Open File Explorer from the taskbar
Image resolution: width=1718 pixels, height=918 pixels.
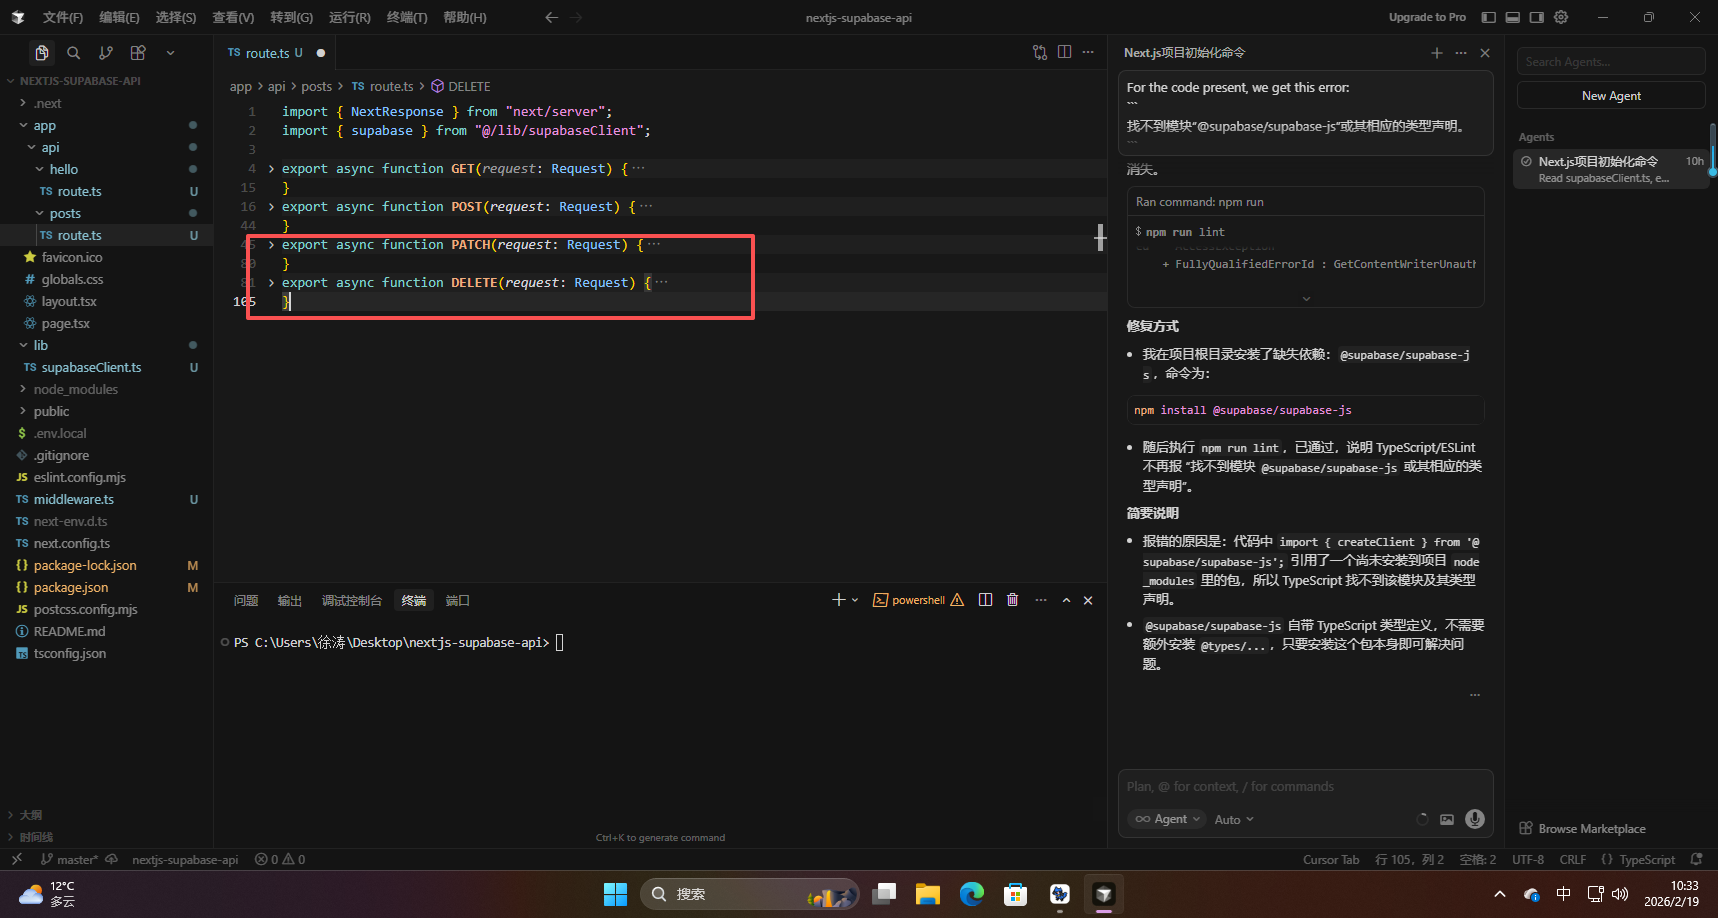click(x=928, y=894)
